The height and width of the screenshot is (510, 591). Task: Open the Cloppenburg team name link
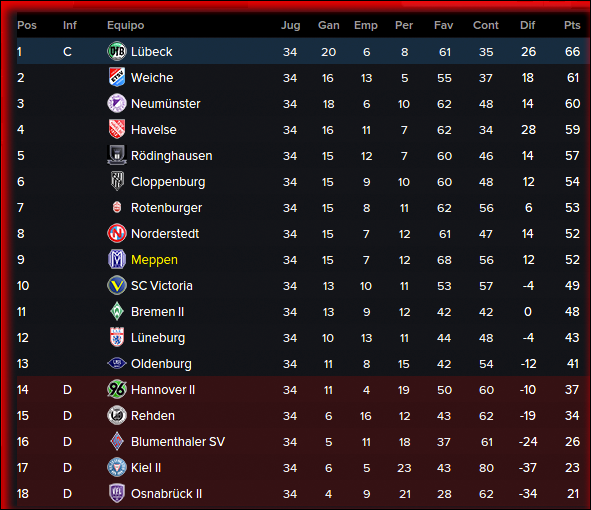[x=168, y=182]
